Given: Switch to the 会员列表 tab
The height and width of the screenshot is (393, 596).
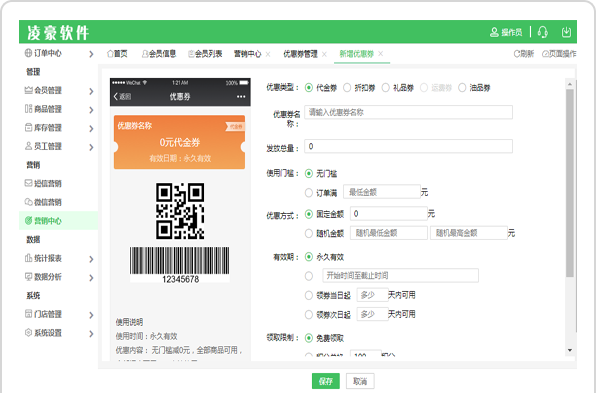Looking at the screenshot, I should [x=205, y=54].
